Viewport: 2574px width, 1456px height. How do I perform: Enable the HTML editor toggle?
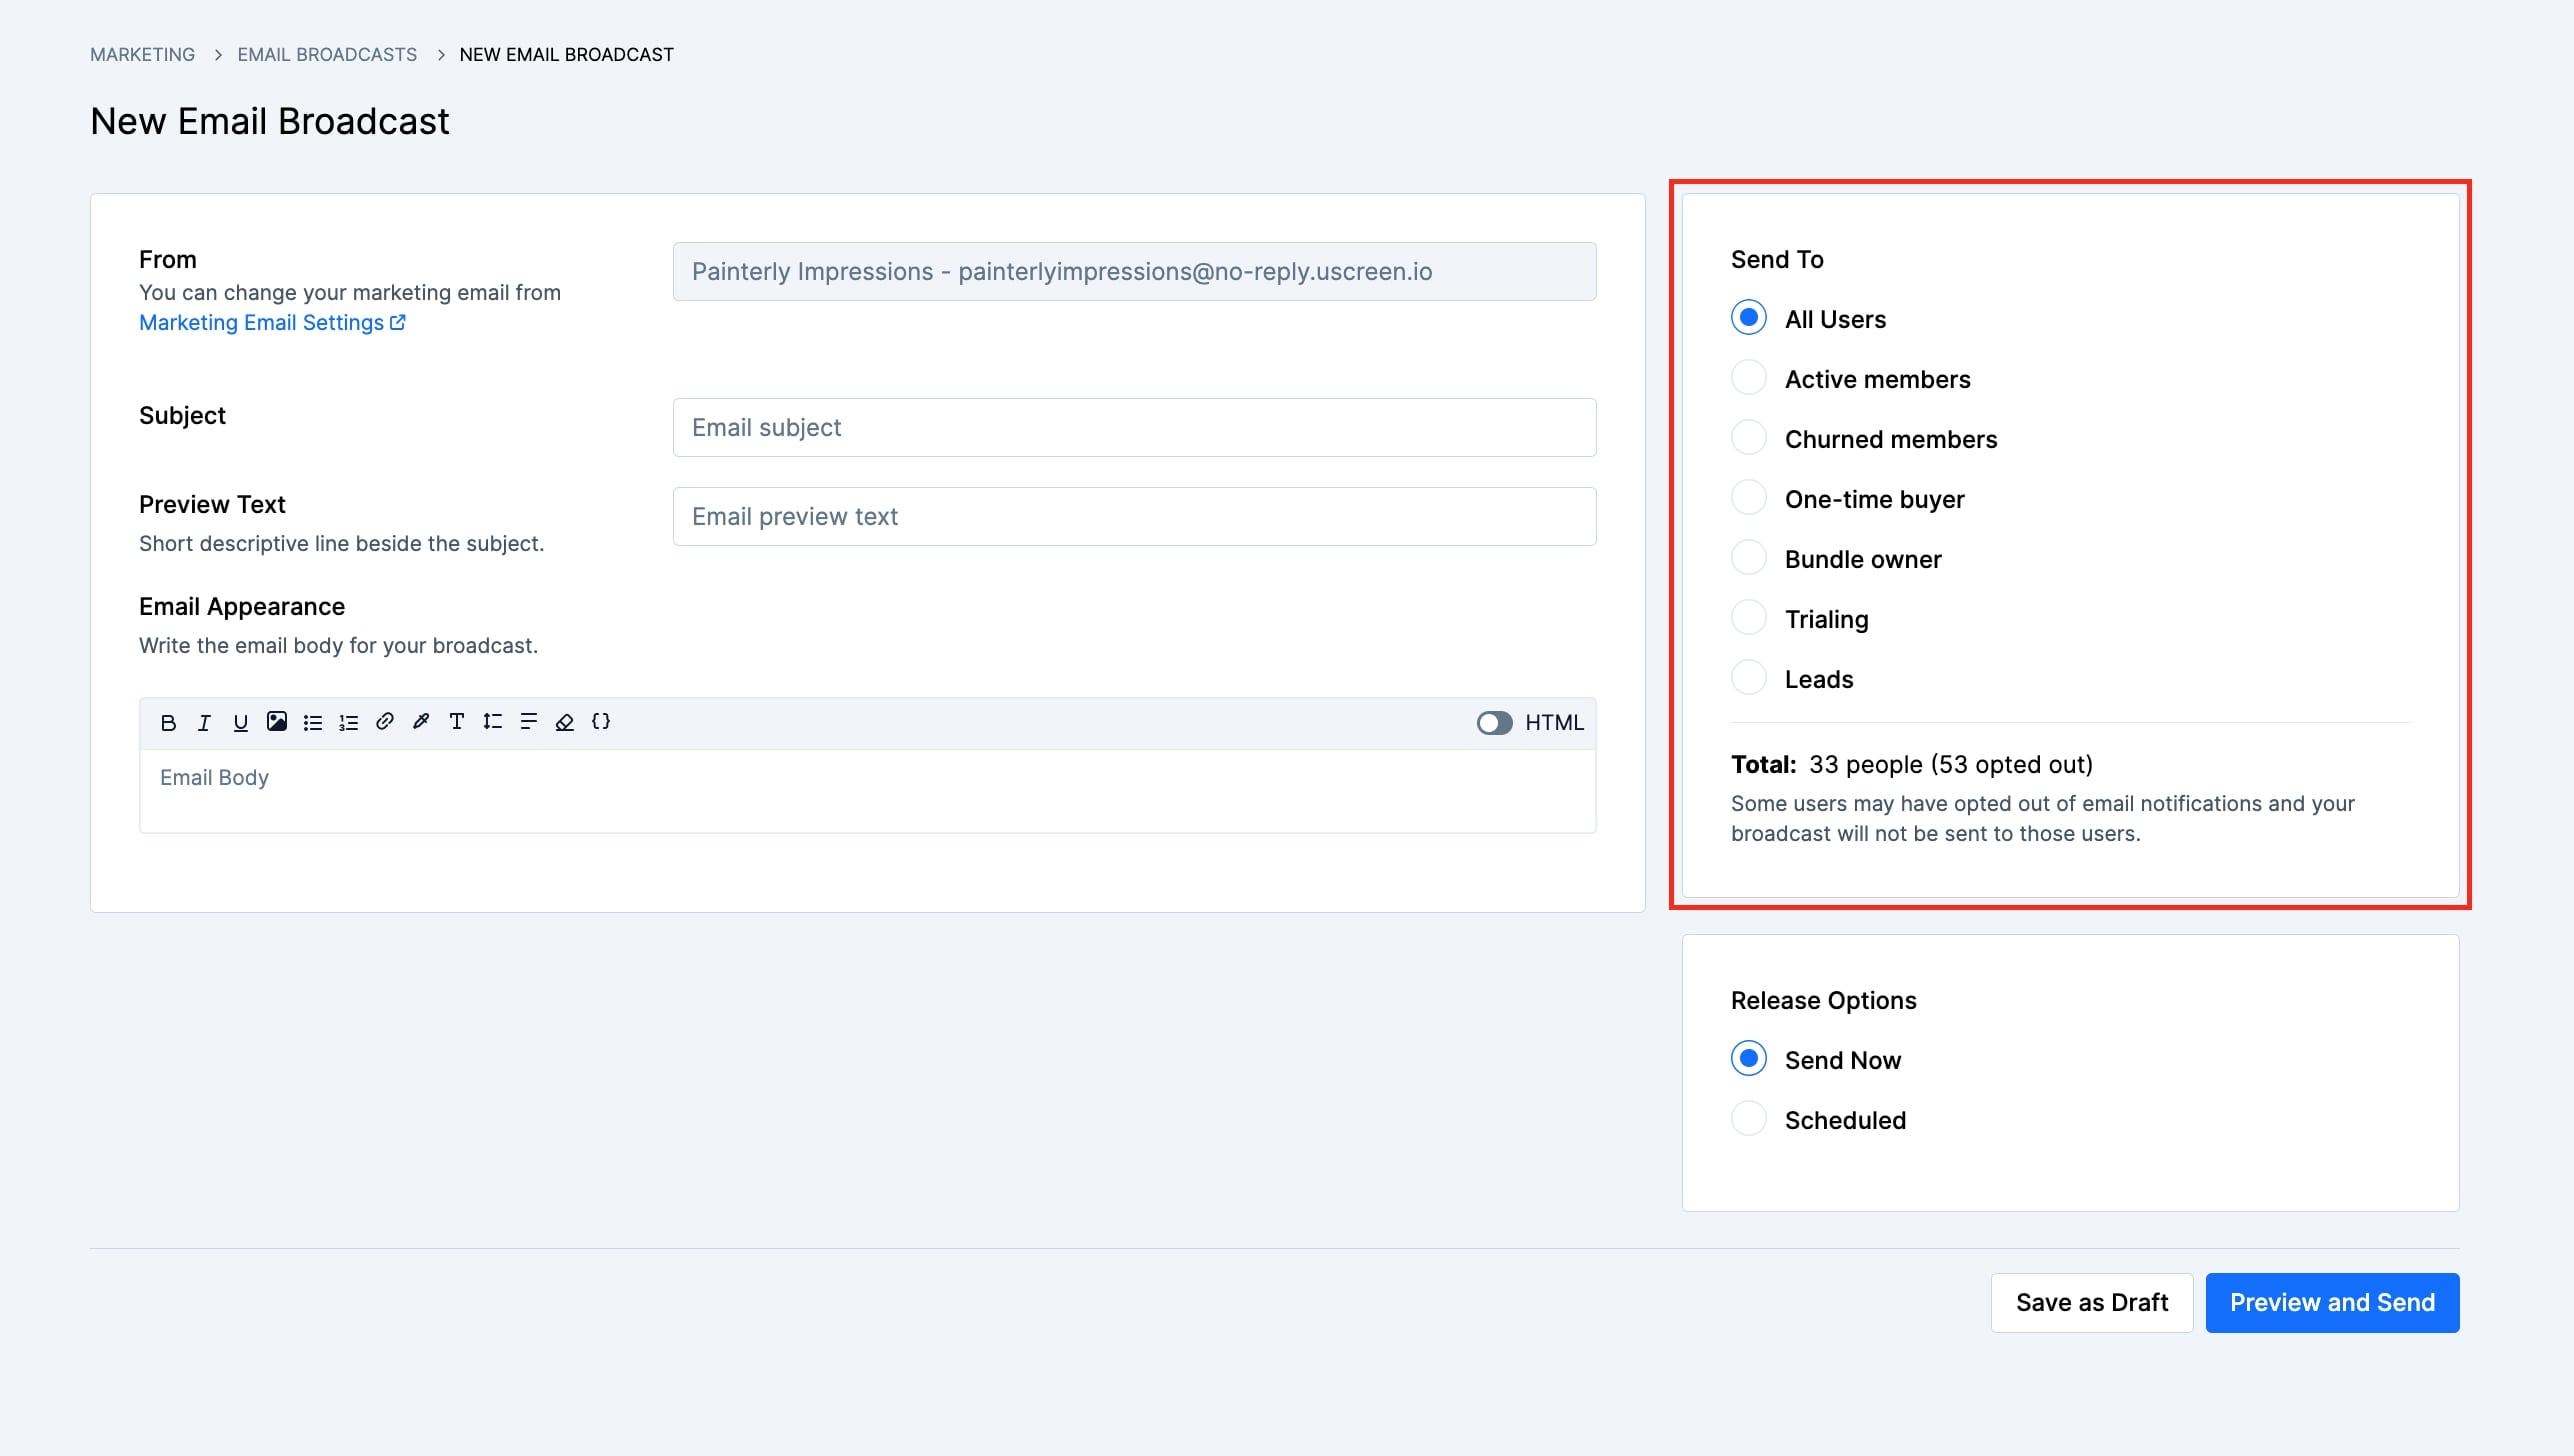coord(1494,723)
